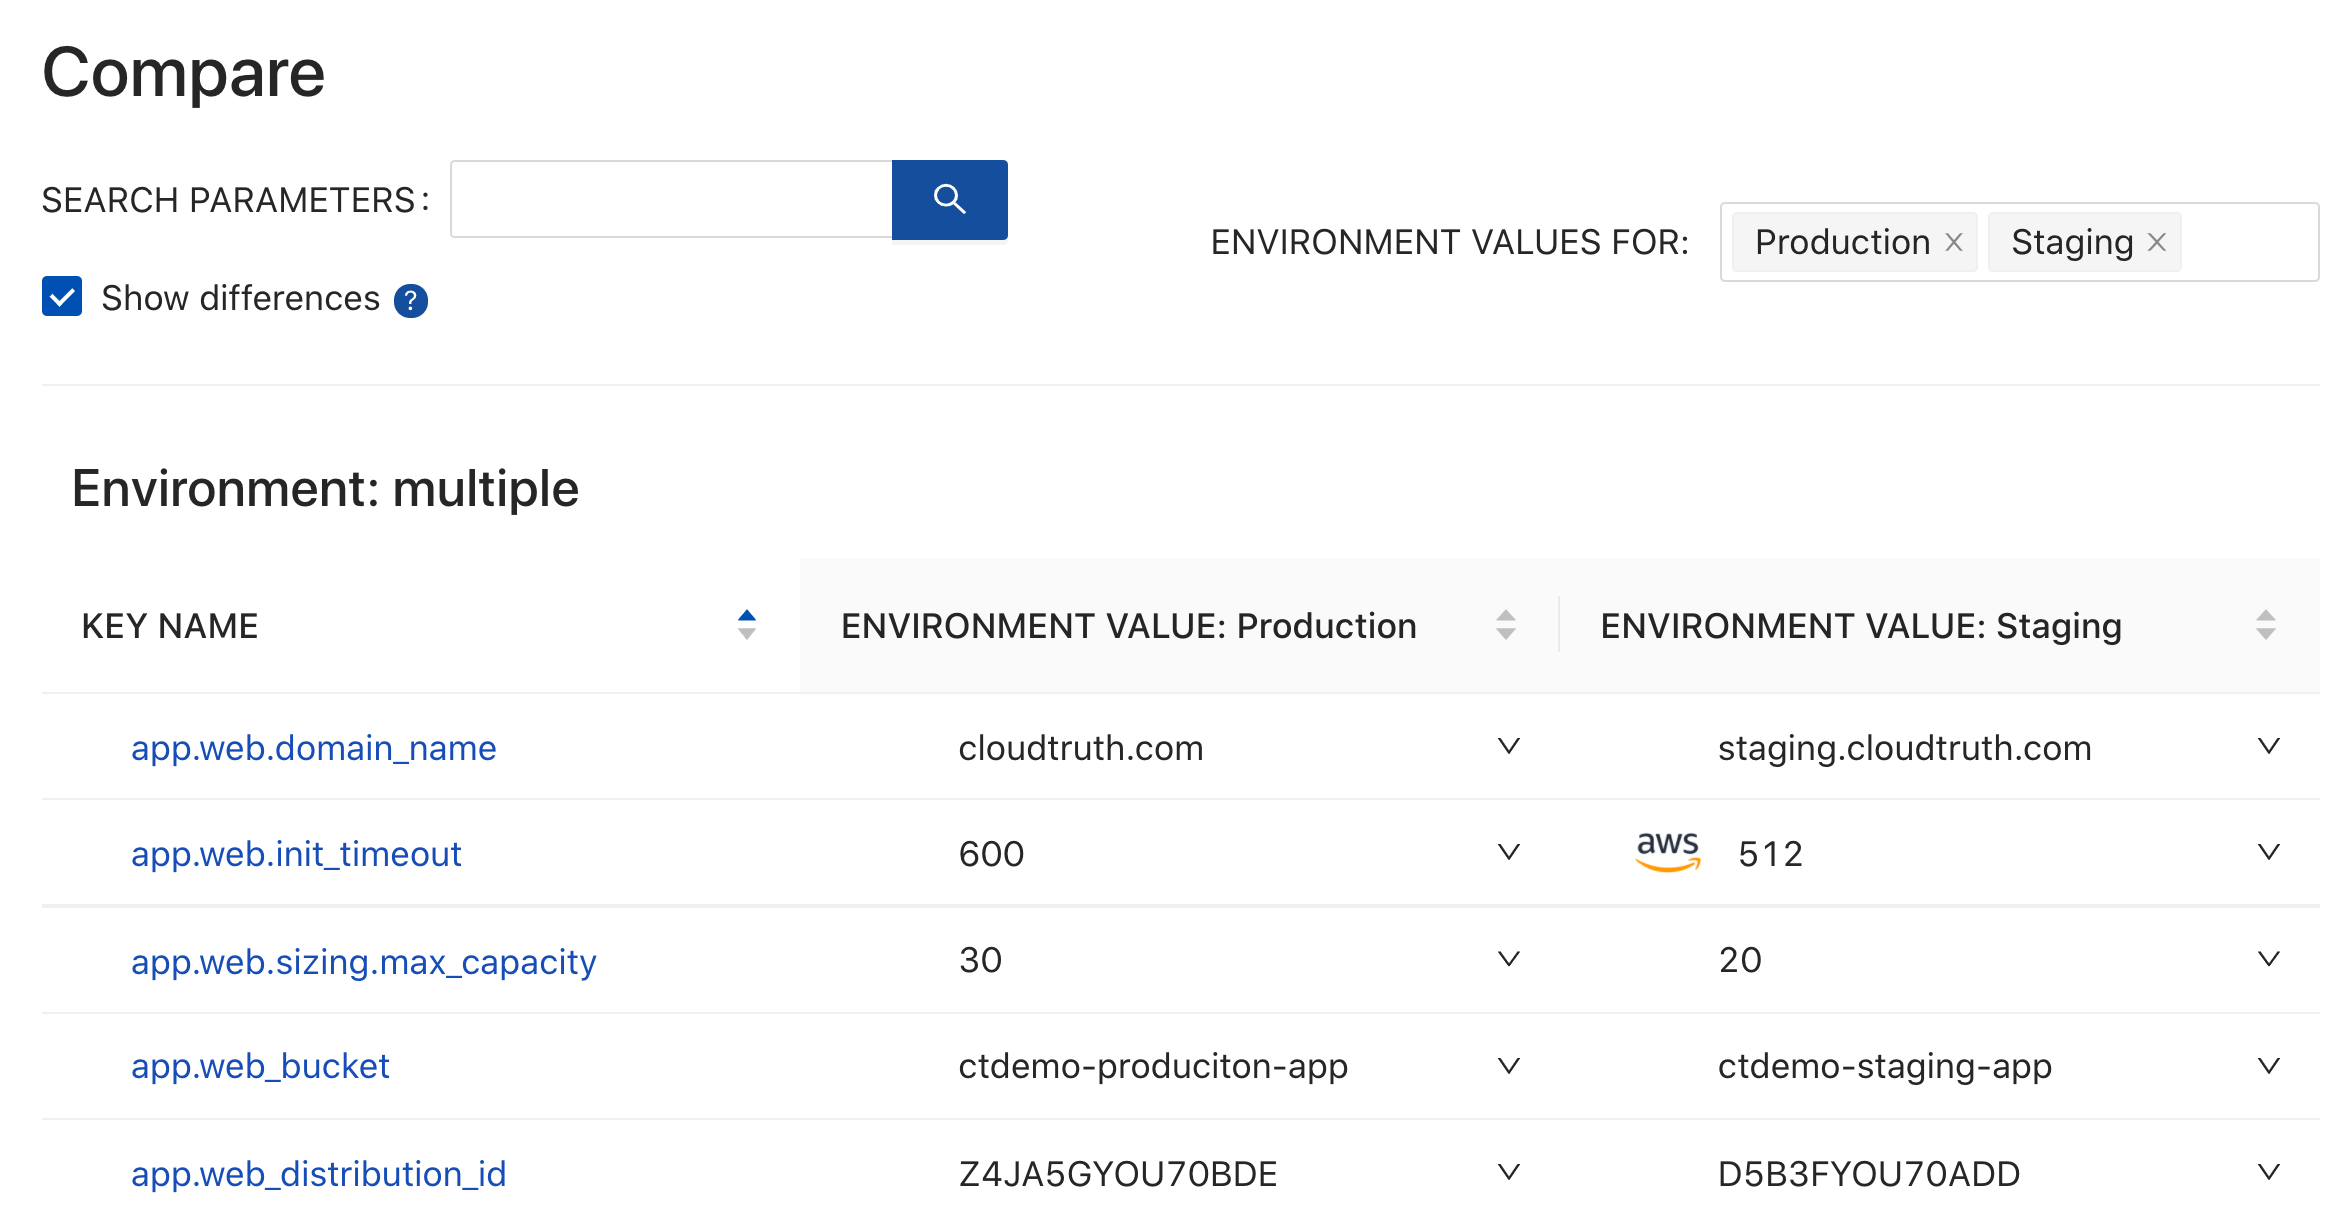Viewport: 2340px width, 1218px height.
Task: Click the help icon next to Show differences
Action: [x=412, y=299]
